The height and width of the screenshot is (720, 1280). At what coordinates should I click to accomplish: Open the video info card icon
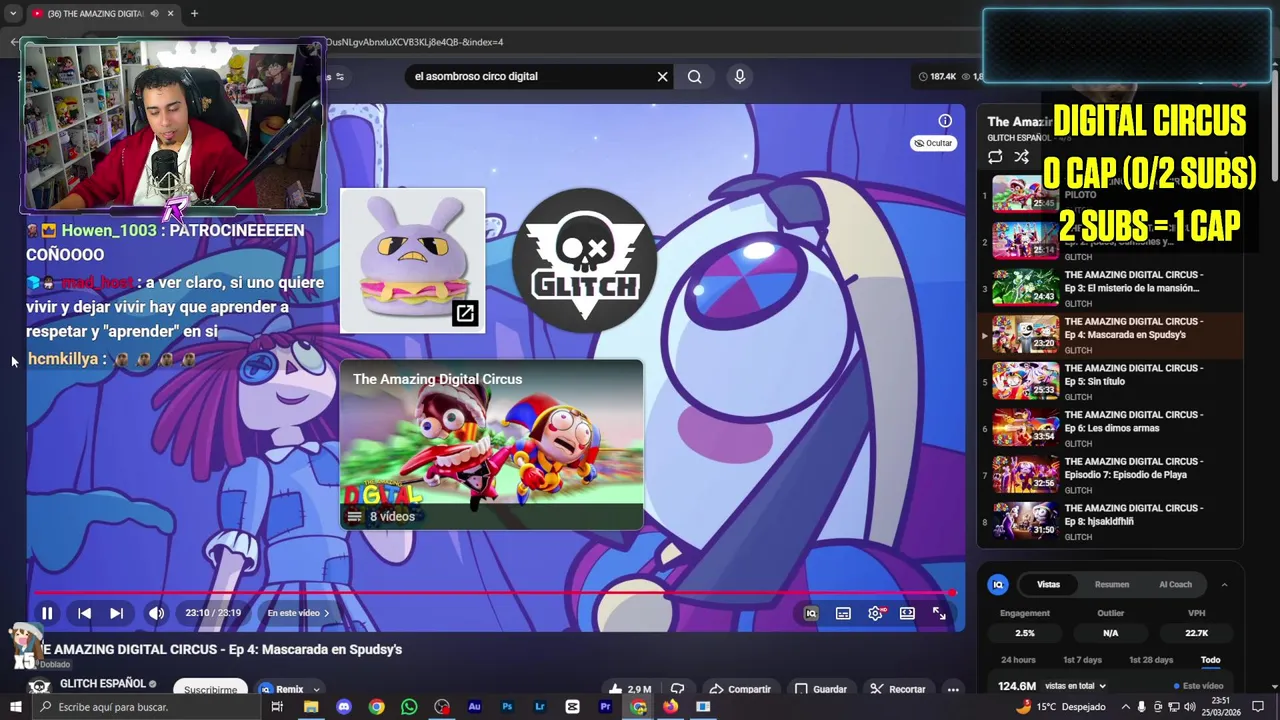click(x=945, y=121)
